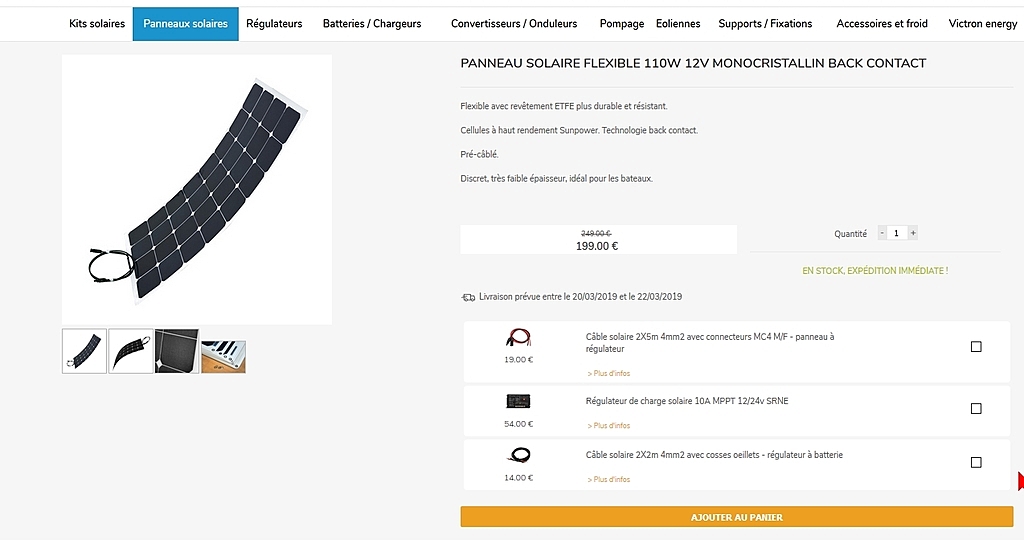Select the second curved panel thumbnail
Image resolution: width=1024 pixels, height=560 pixels.
[x=131, y=351]
